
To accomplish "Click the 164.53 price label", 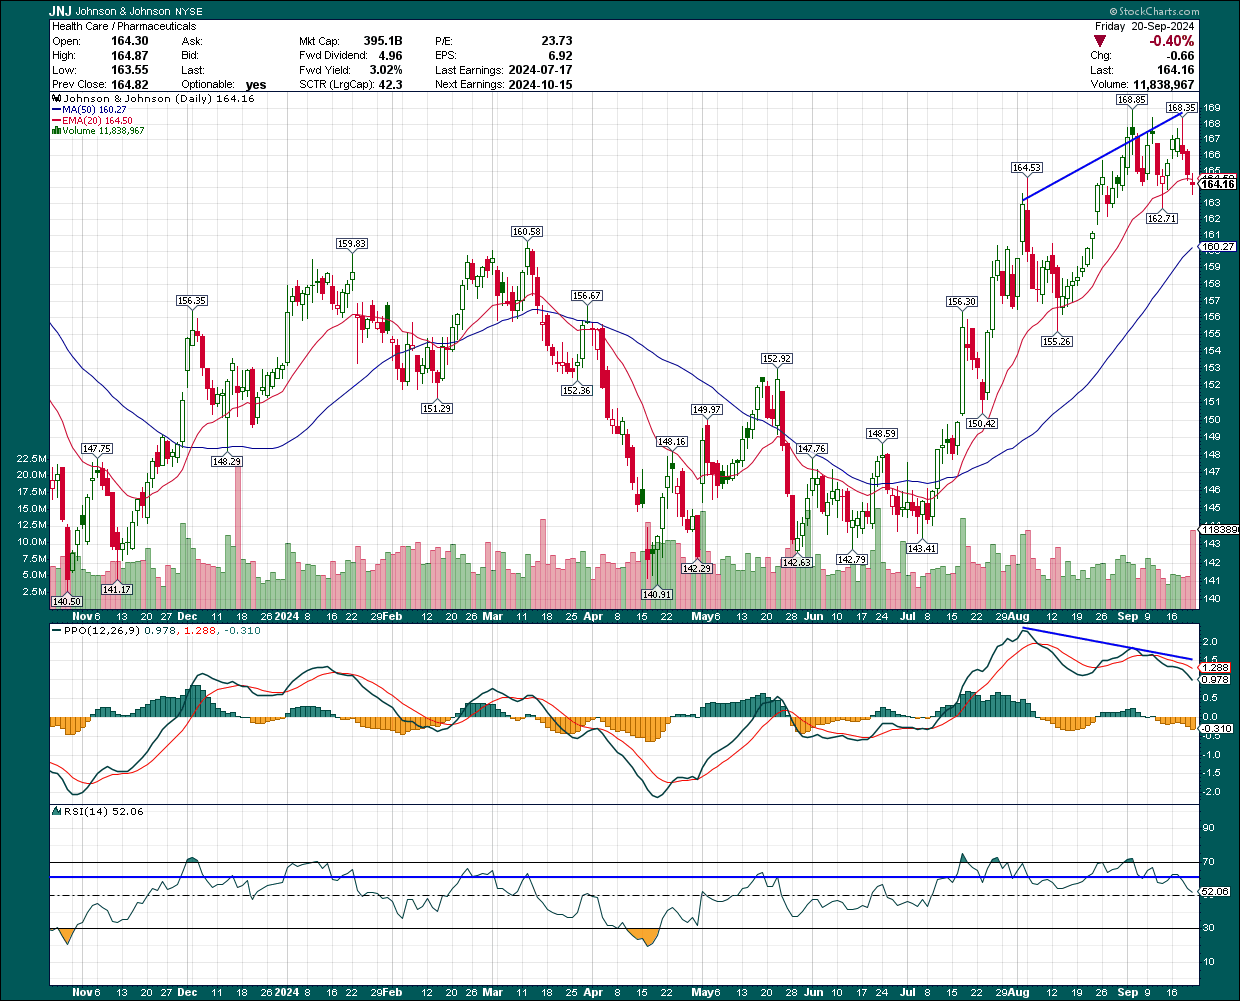I will coord(1026,168).
